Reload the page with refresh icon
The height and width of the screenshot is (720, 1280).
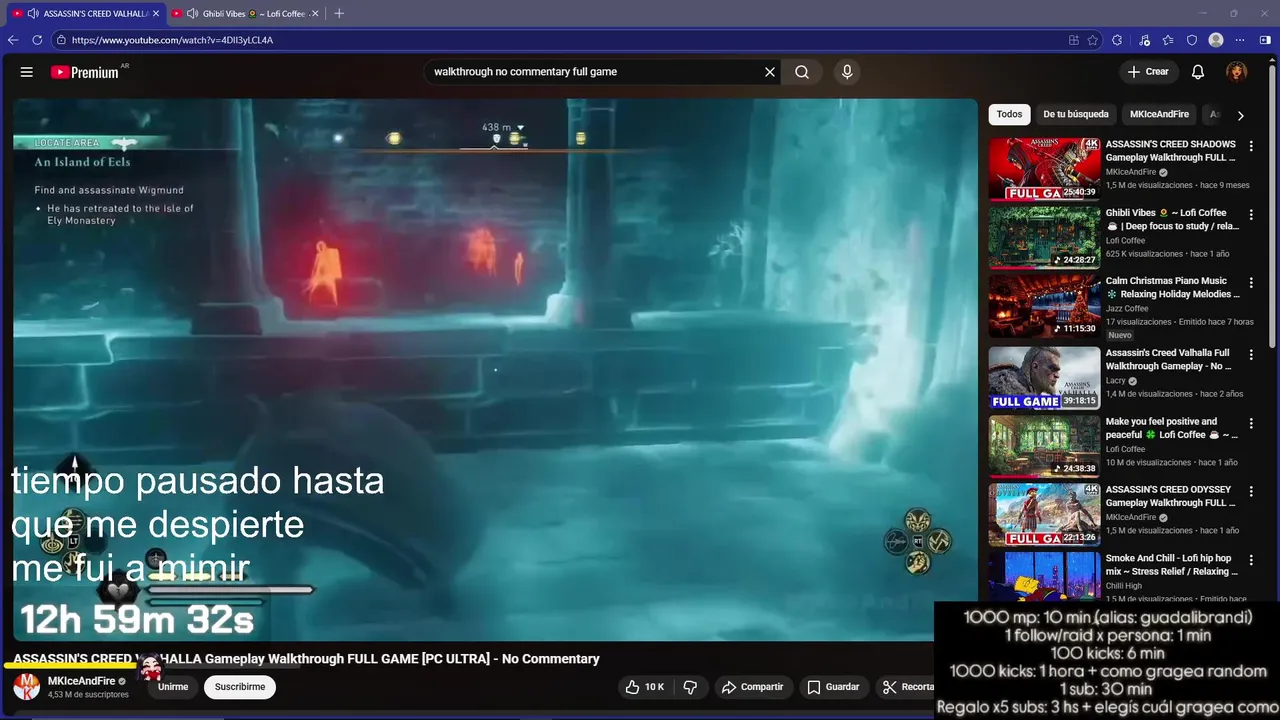(x=37, y=40)
